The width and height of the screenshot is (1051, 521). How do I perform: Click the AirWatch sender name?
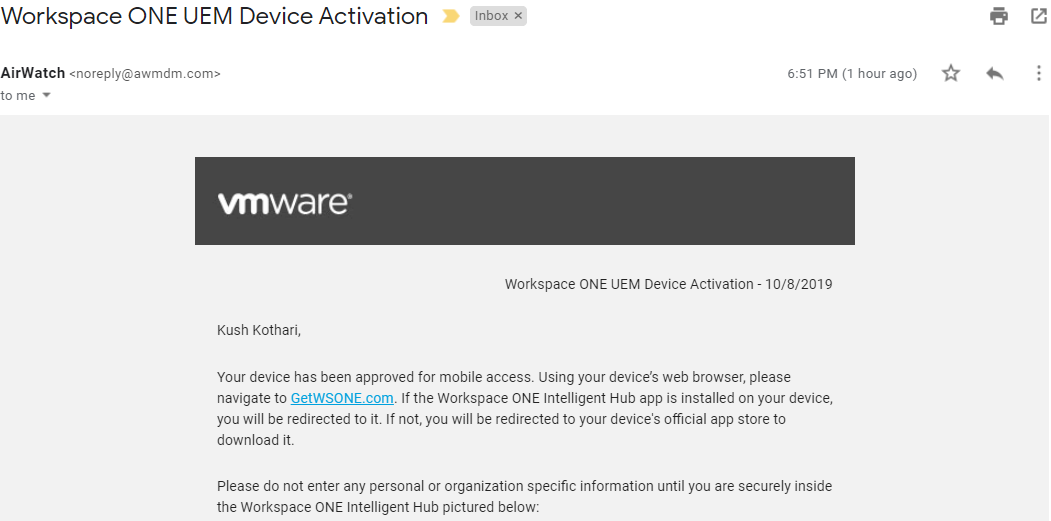(33, 73)
